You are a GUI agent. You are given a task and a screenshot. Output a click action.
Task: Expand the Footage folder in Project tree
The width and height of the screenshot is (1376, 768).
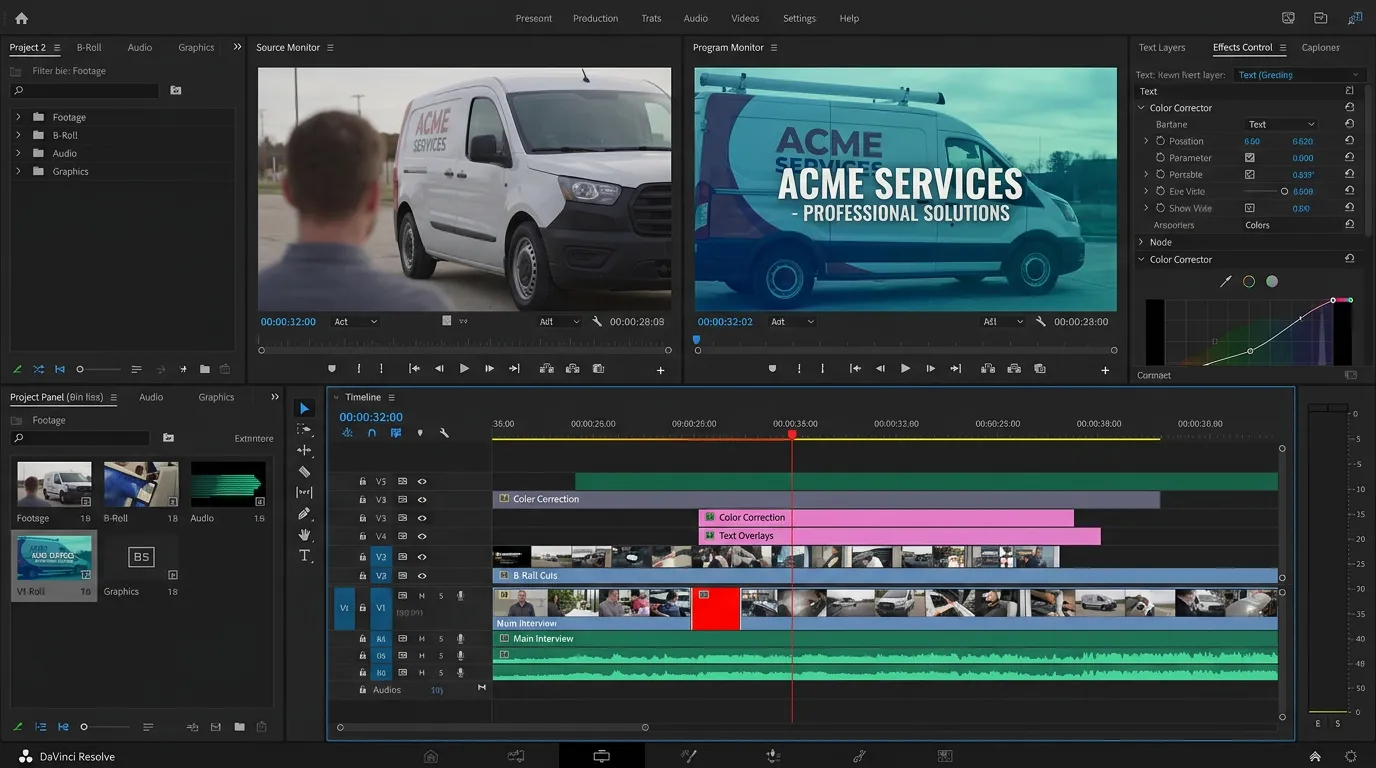pyautogui.click(x=18, y=117)
